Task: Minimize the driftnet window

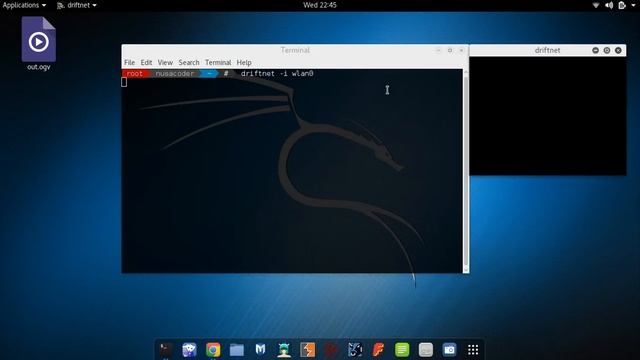Action: [596, 50]
